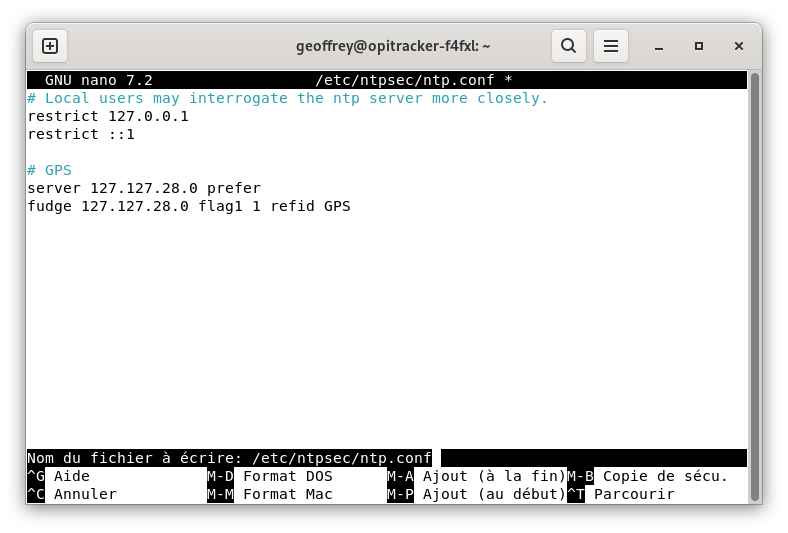Click the window title geoffrey@opitracker-f4fxl
788x533 pixels.
[393, 46]
